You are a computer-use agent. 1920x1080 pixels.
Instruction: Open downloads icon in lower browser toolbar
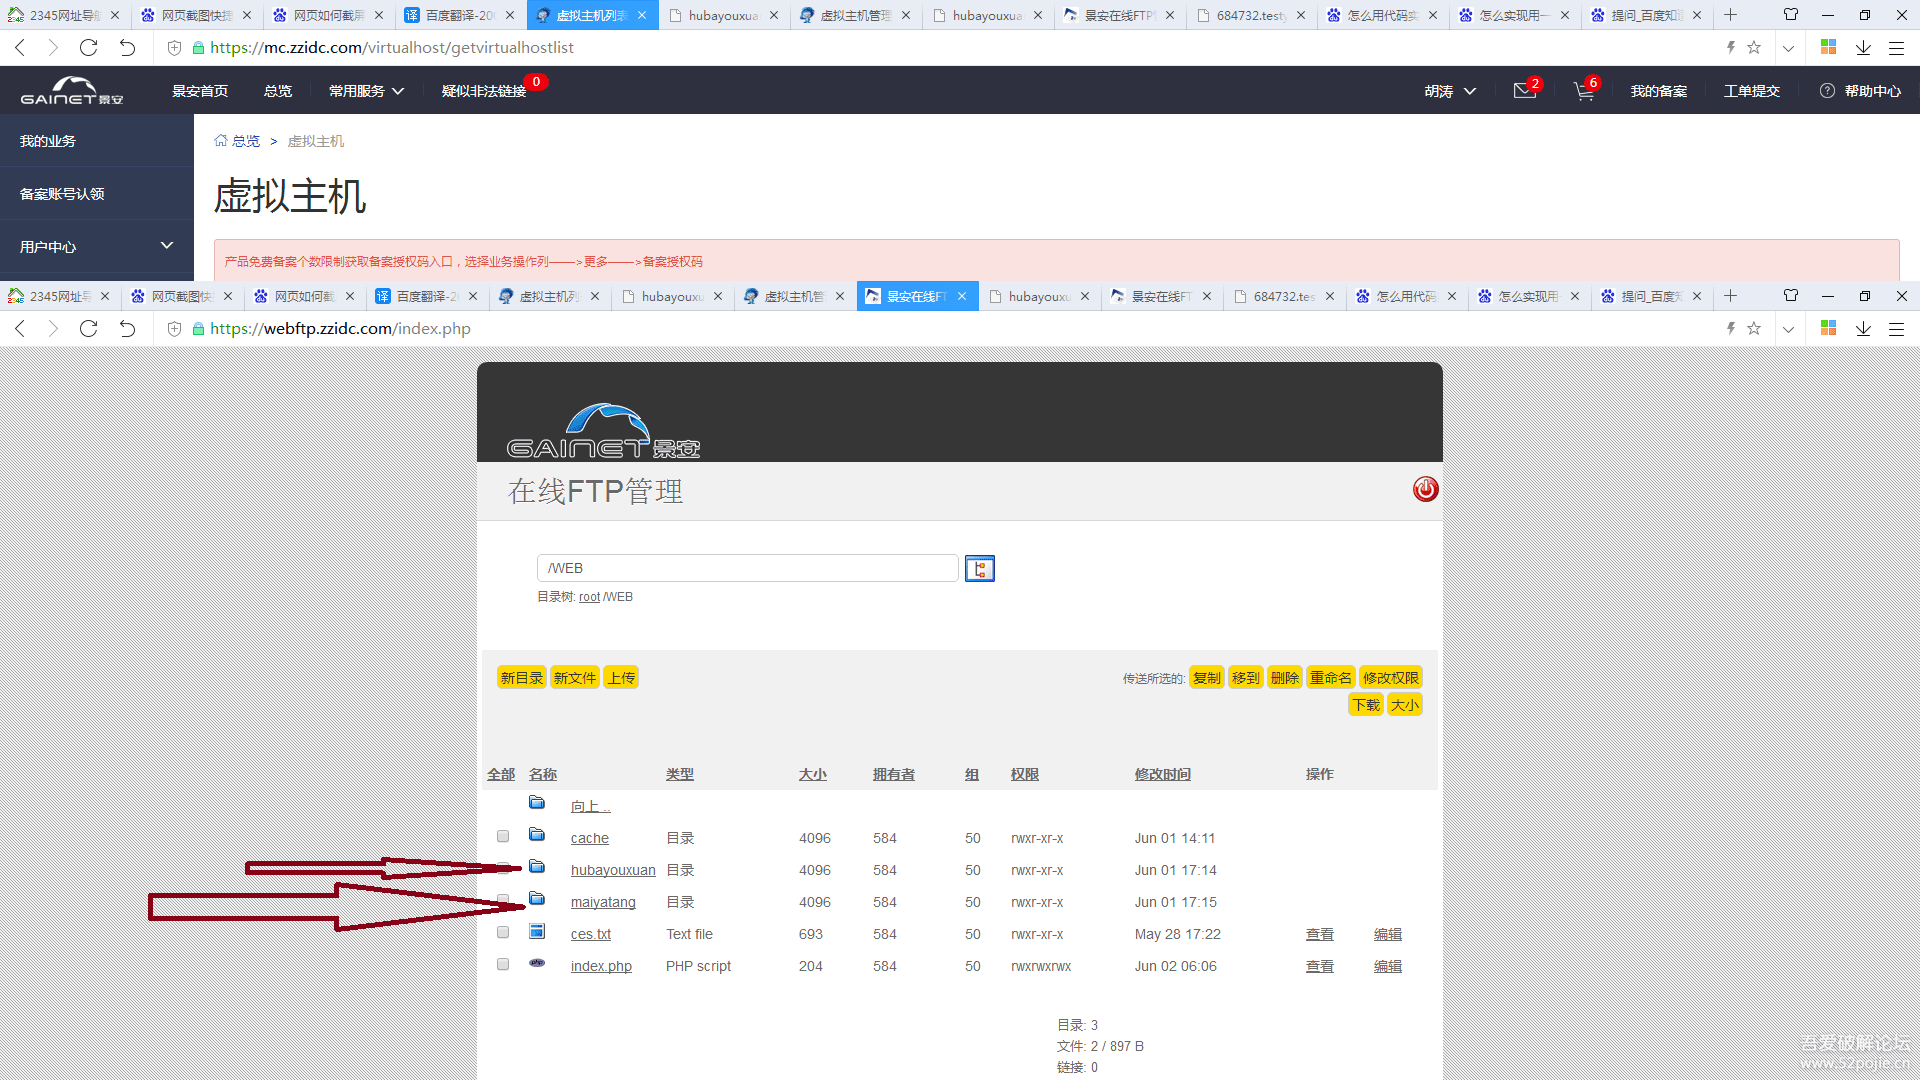tap(1863, 328)
